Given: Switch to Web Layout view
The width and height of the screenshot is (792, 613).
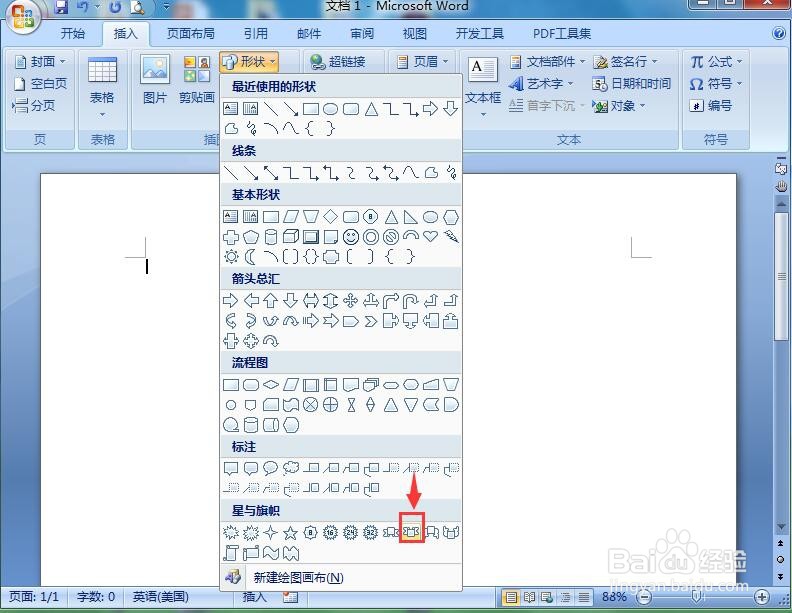Looking at the screenshot, I should pyautogui.click(x=548, y=598).
